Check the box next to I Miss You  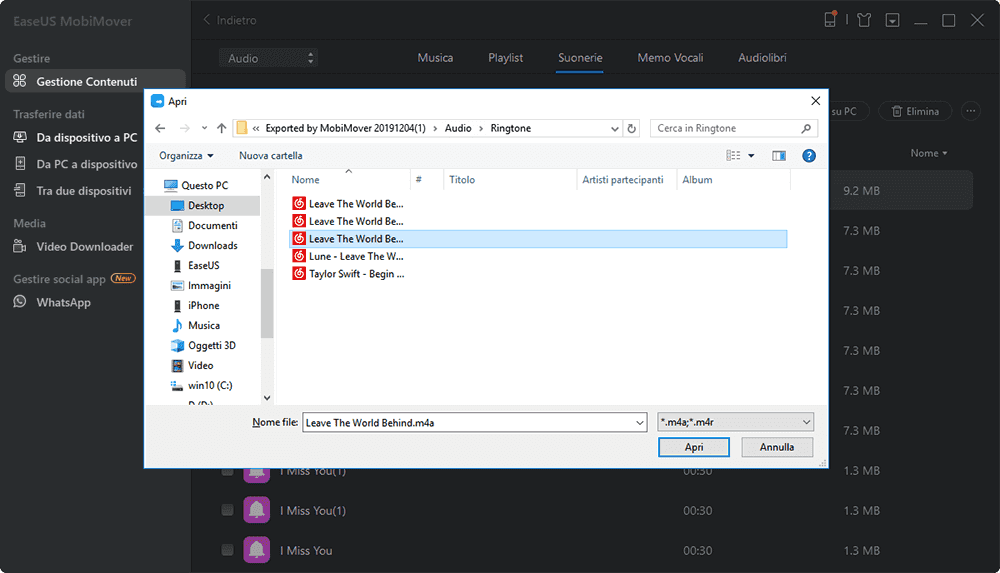point(227,549)
